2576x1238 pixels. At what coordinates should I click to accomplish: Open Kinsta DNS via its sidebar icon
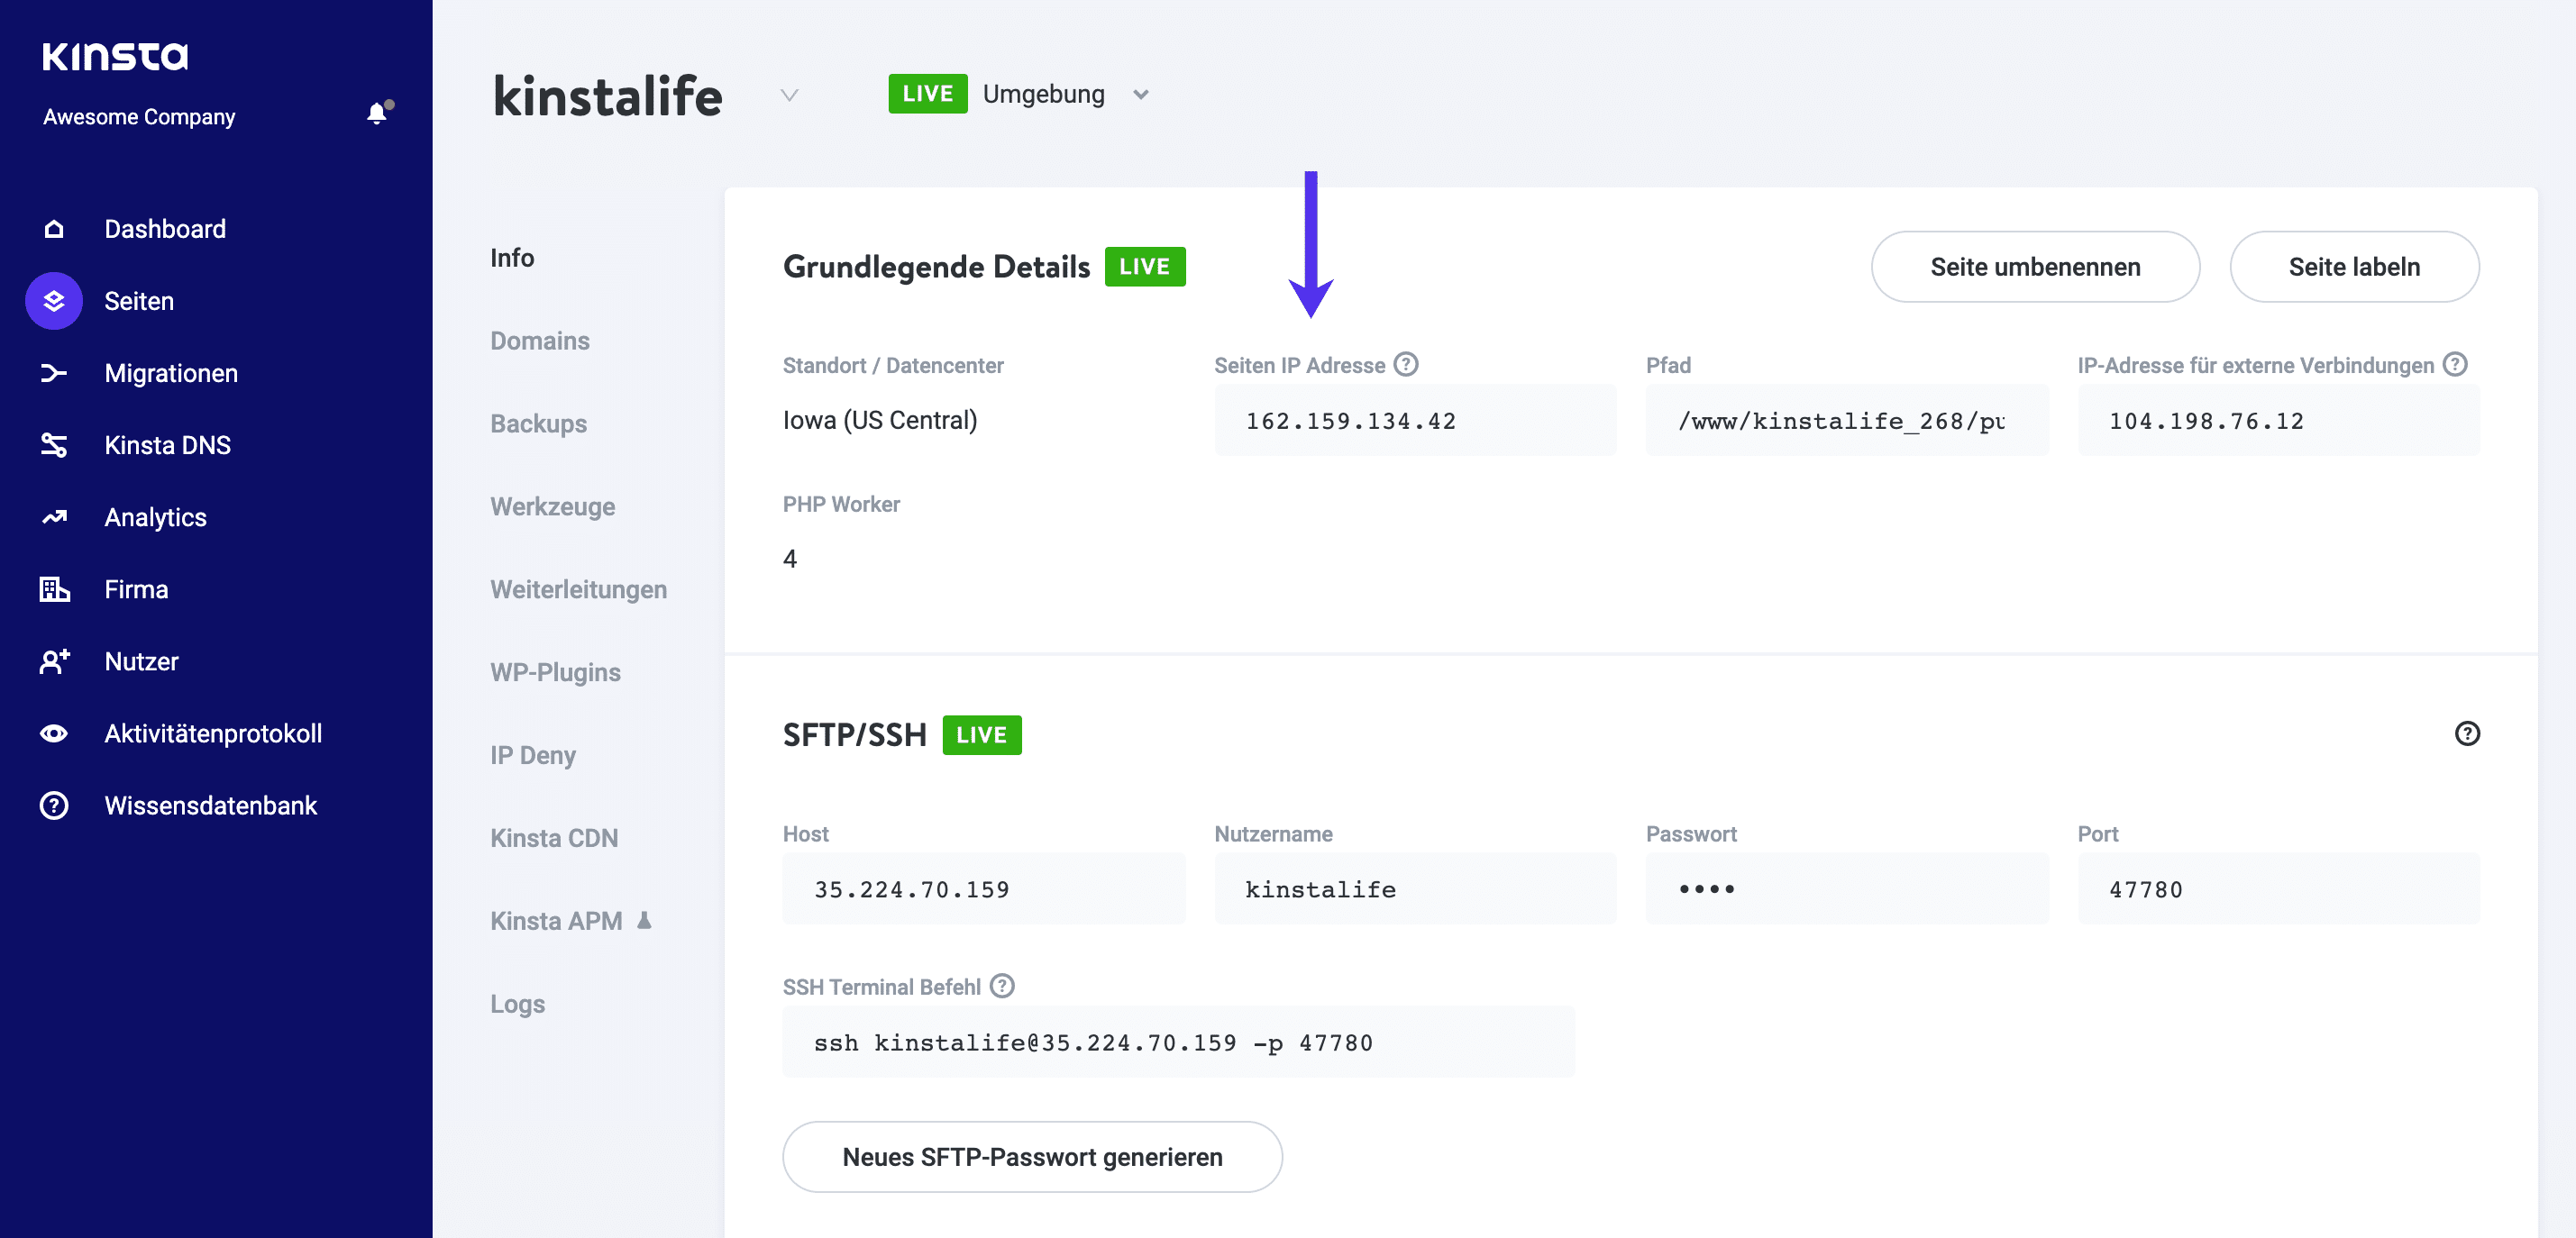(53, 444)
